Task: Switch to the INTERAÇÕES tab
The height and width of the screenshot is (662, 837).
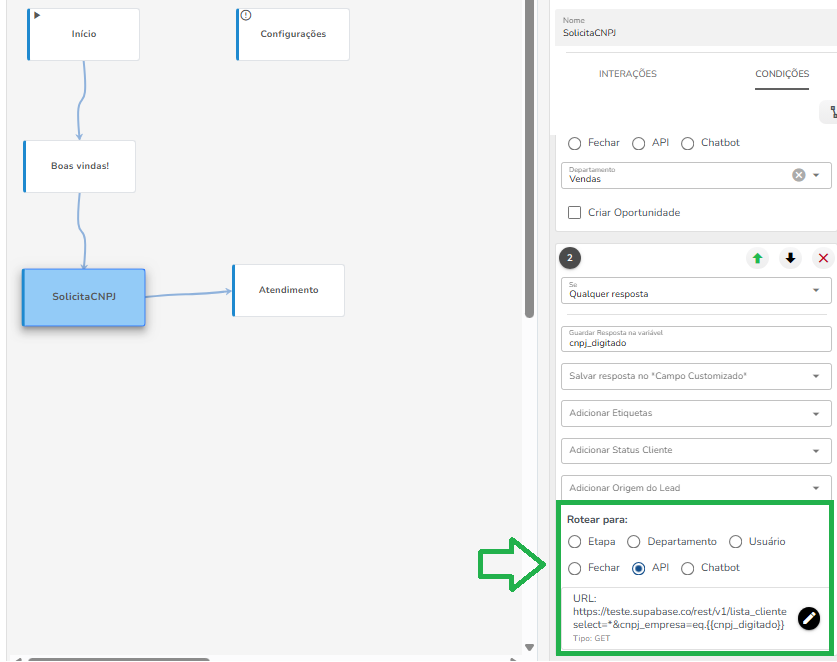Action: click(x=628, y=74)
